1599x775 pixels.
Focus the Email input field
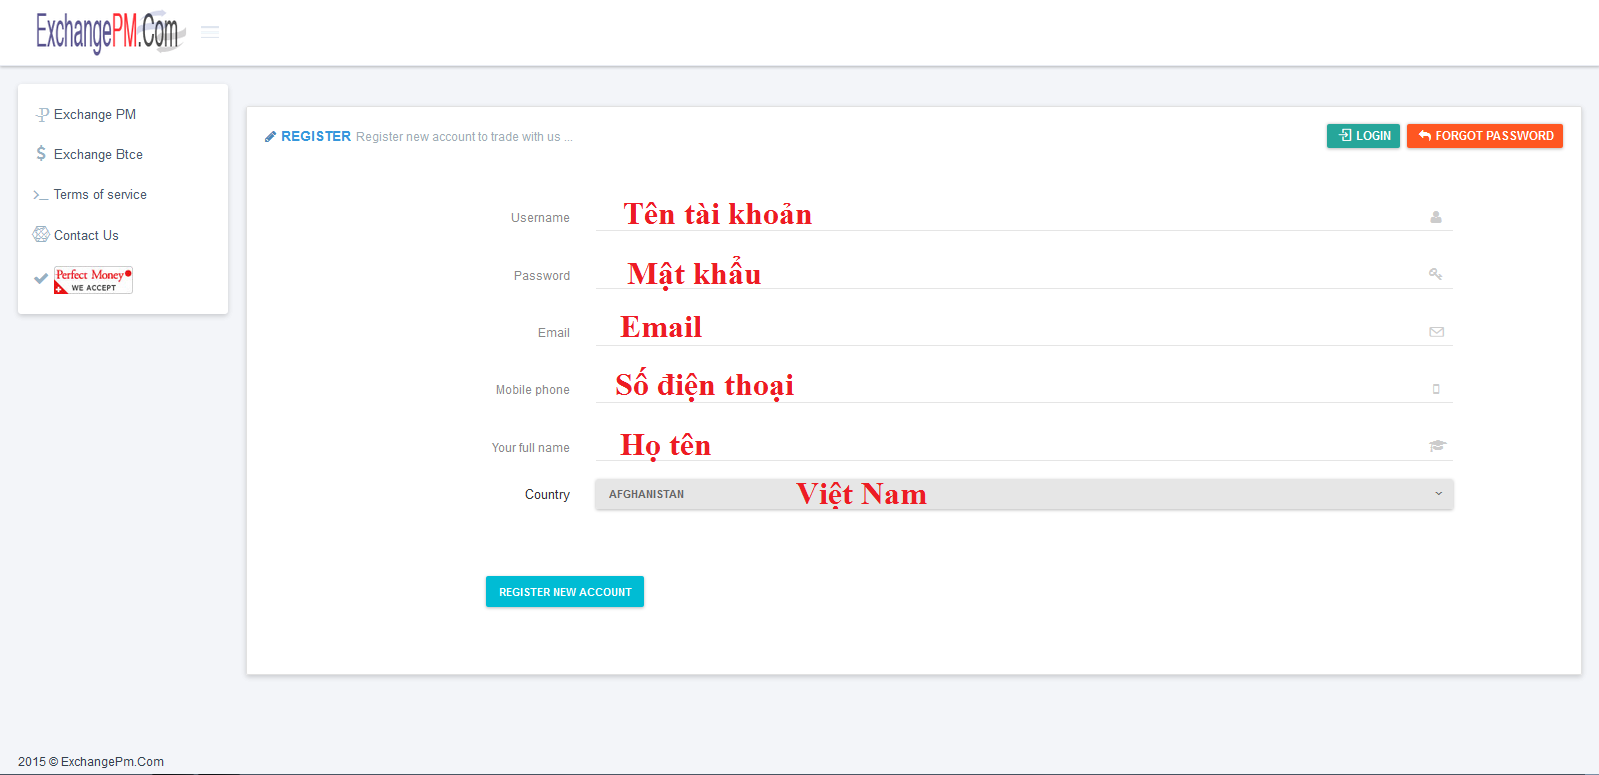tap(1024, 331)
